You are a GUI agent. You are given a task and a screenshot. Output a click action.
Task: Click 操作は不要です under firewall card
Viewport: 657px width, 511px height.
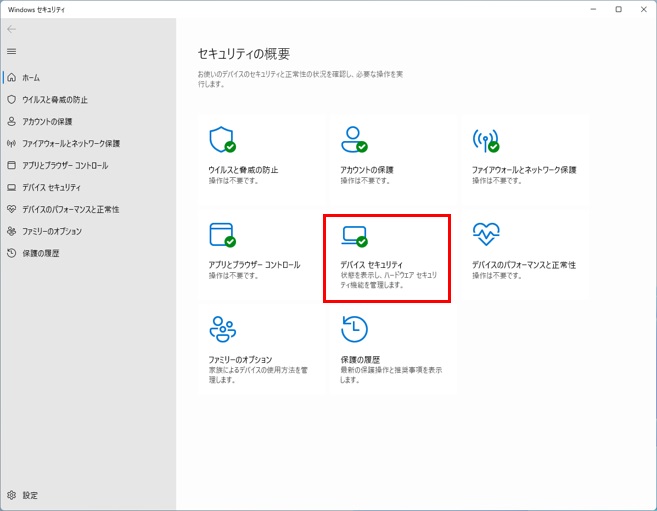click(497, 181)
